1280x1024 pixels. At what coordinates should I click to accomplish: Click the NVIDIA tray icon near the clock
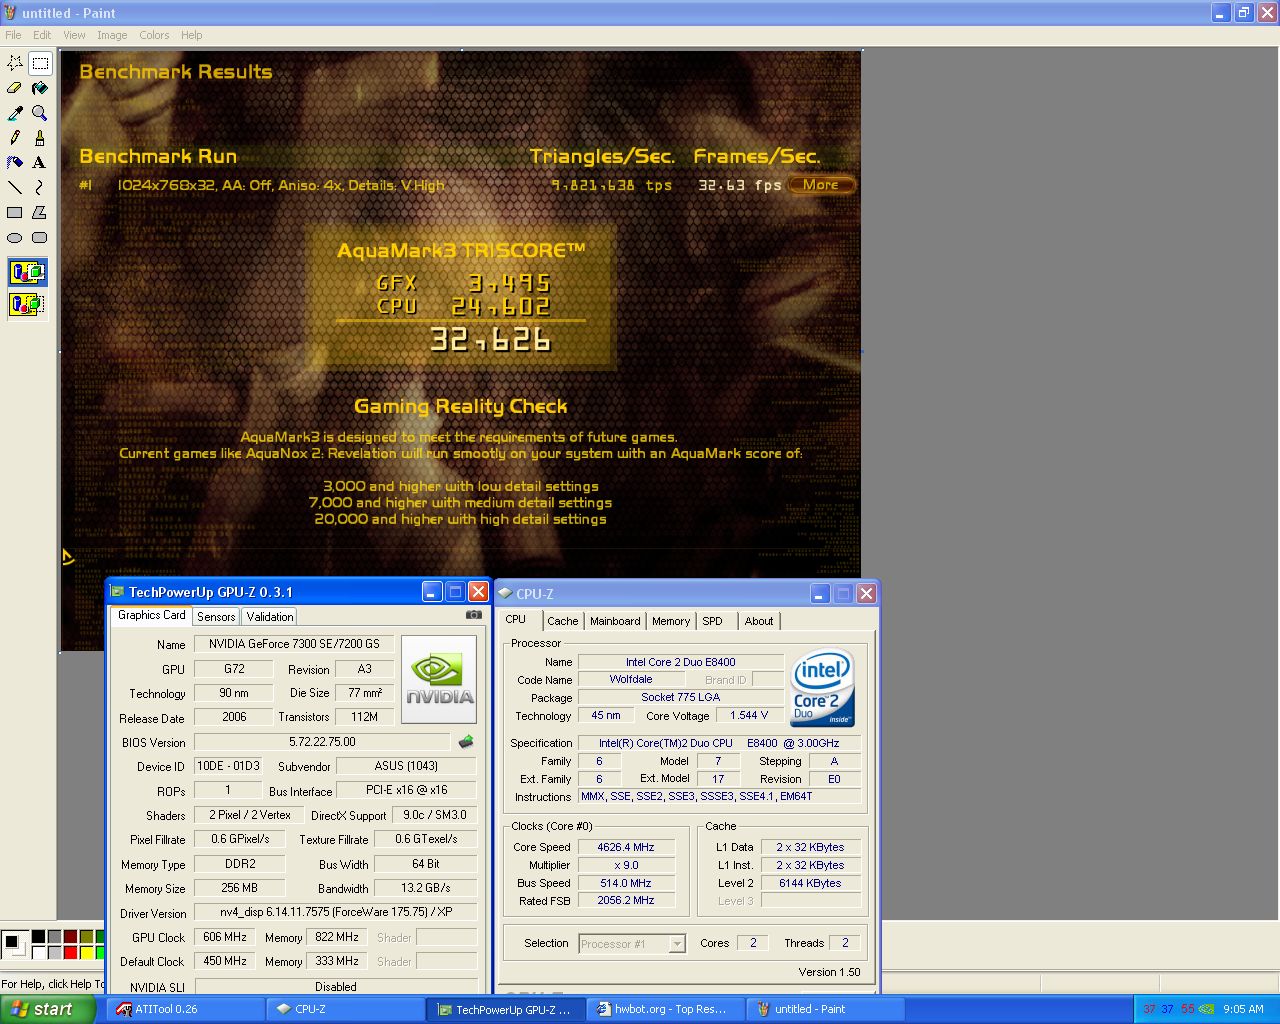[x=1208, y=1009]
